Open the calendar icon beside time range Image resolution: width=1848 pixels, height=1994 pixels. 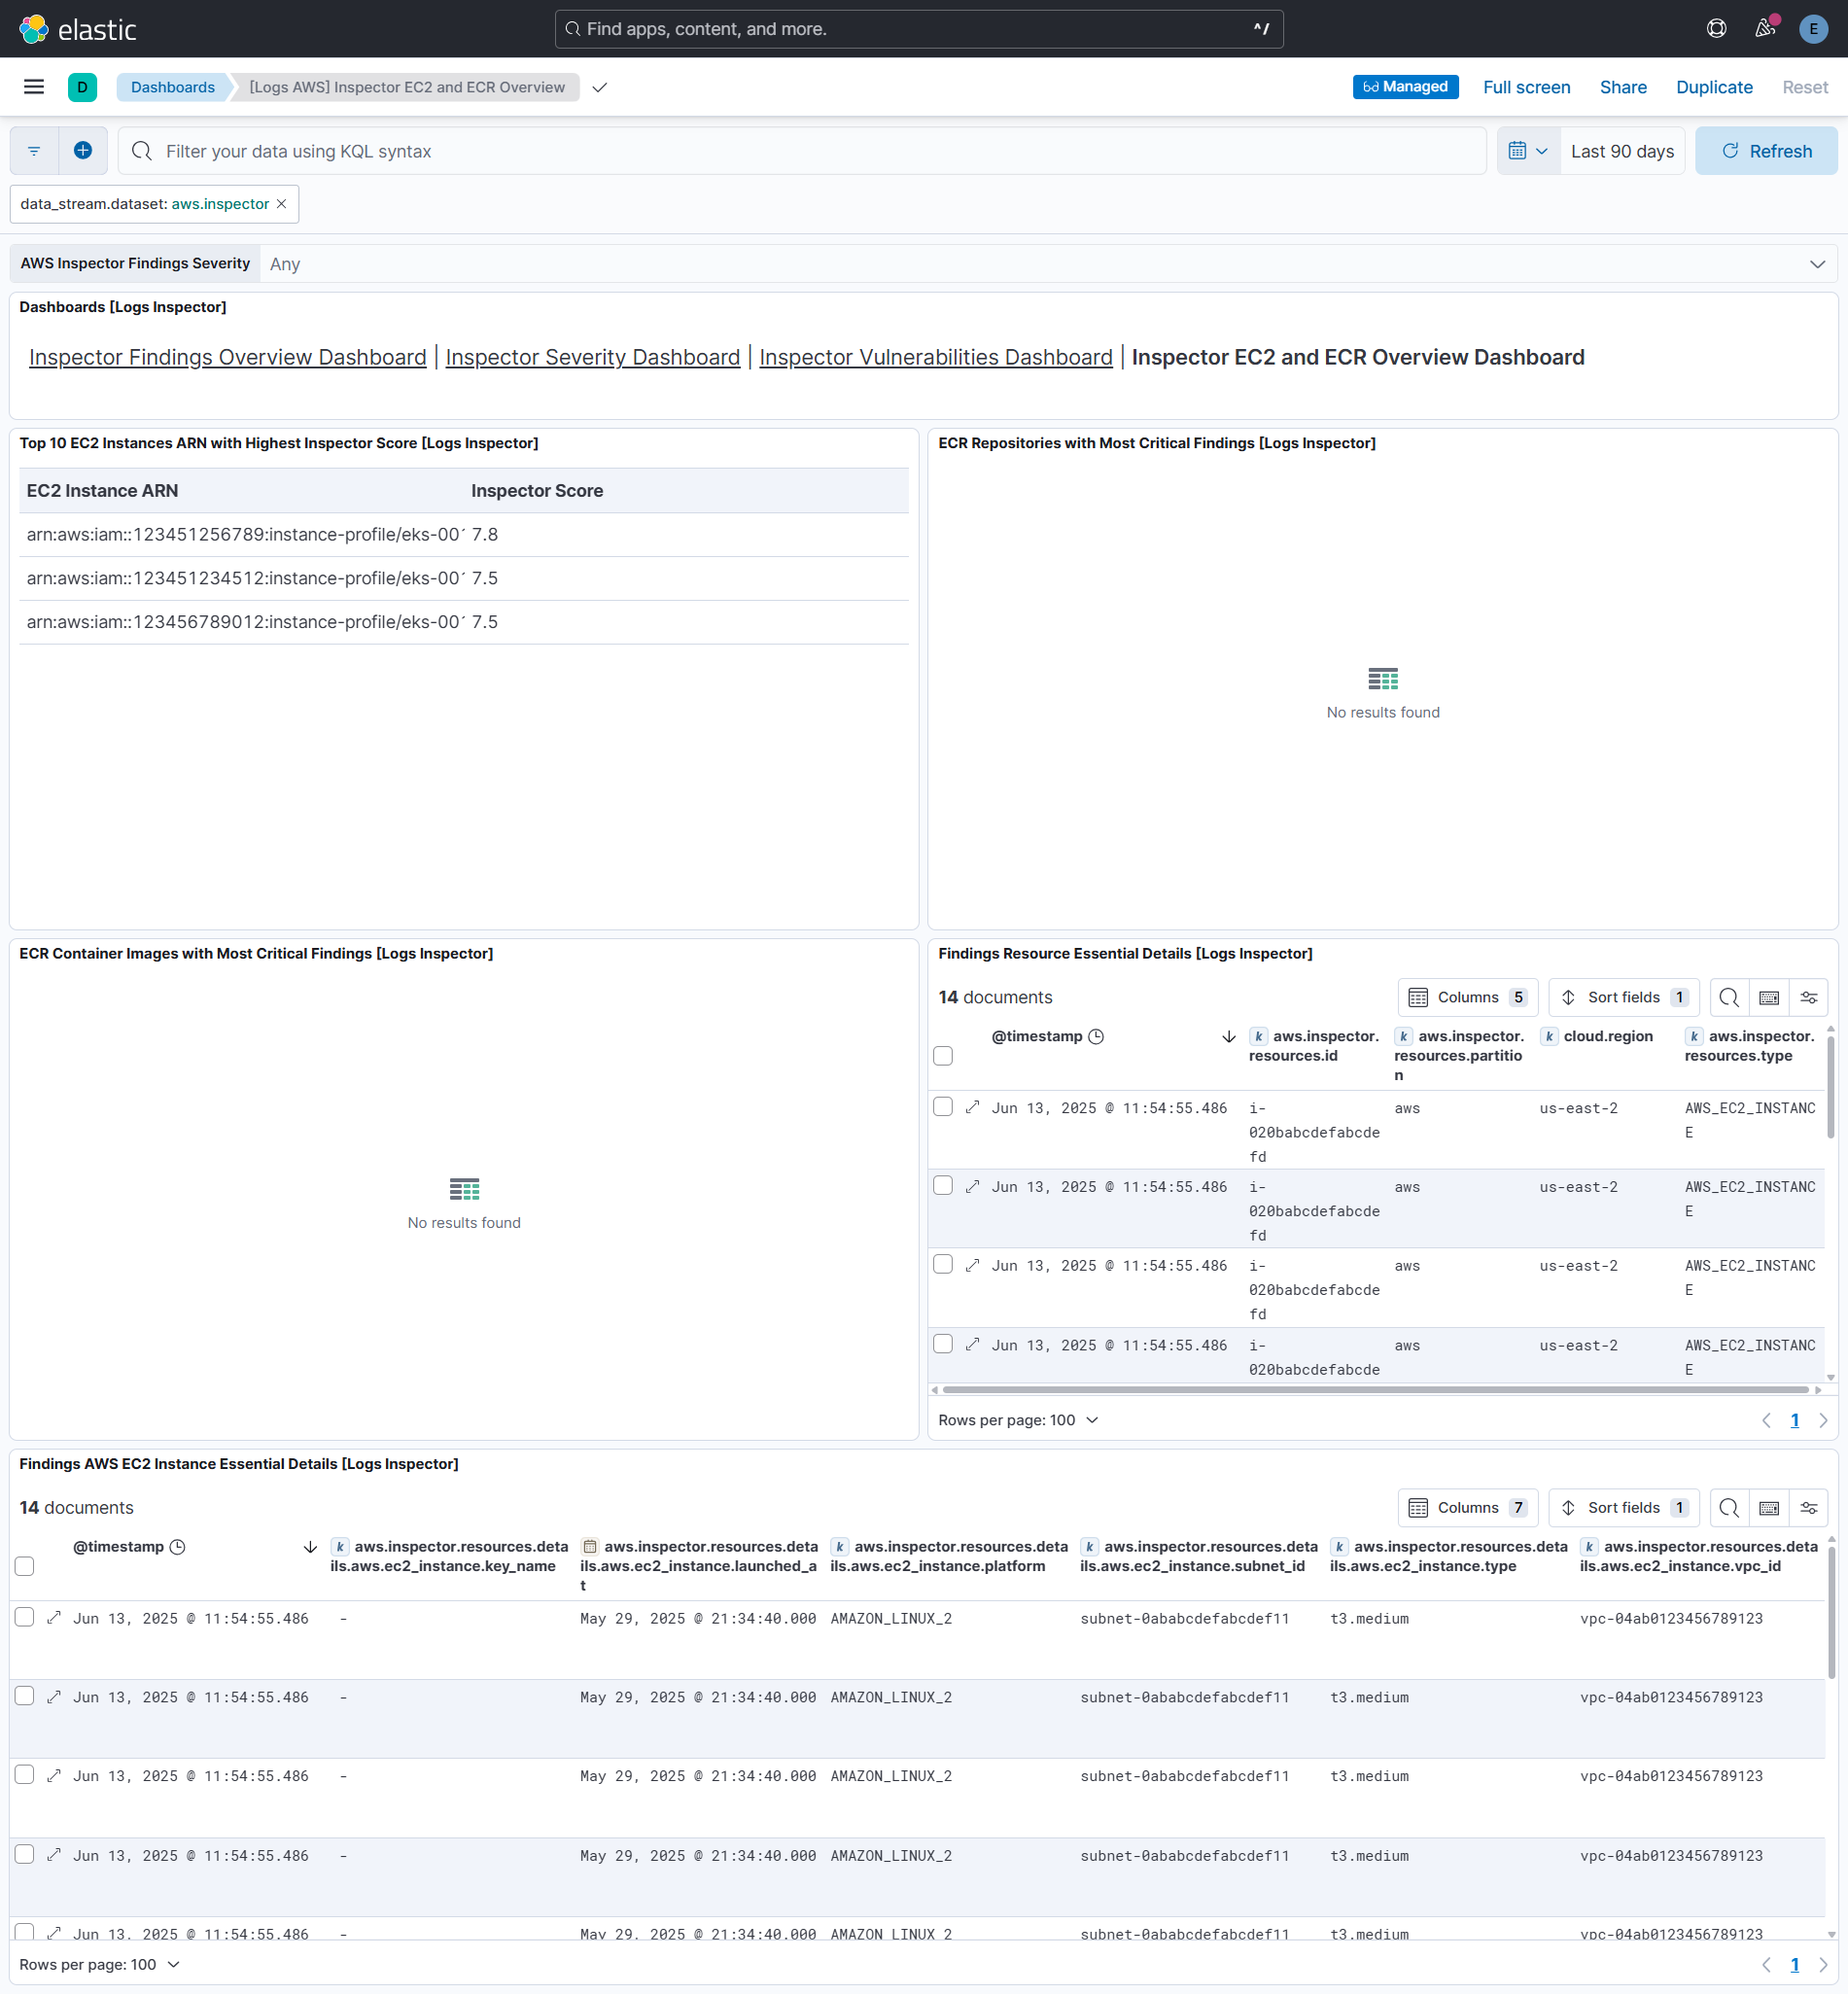(1520, 150)
